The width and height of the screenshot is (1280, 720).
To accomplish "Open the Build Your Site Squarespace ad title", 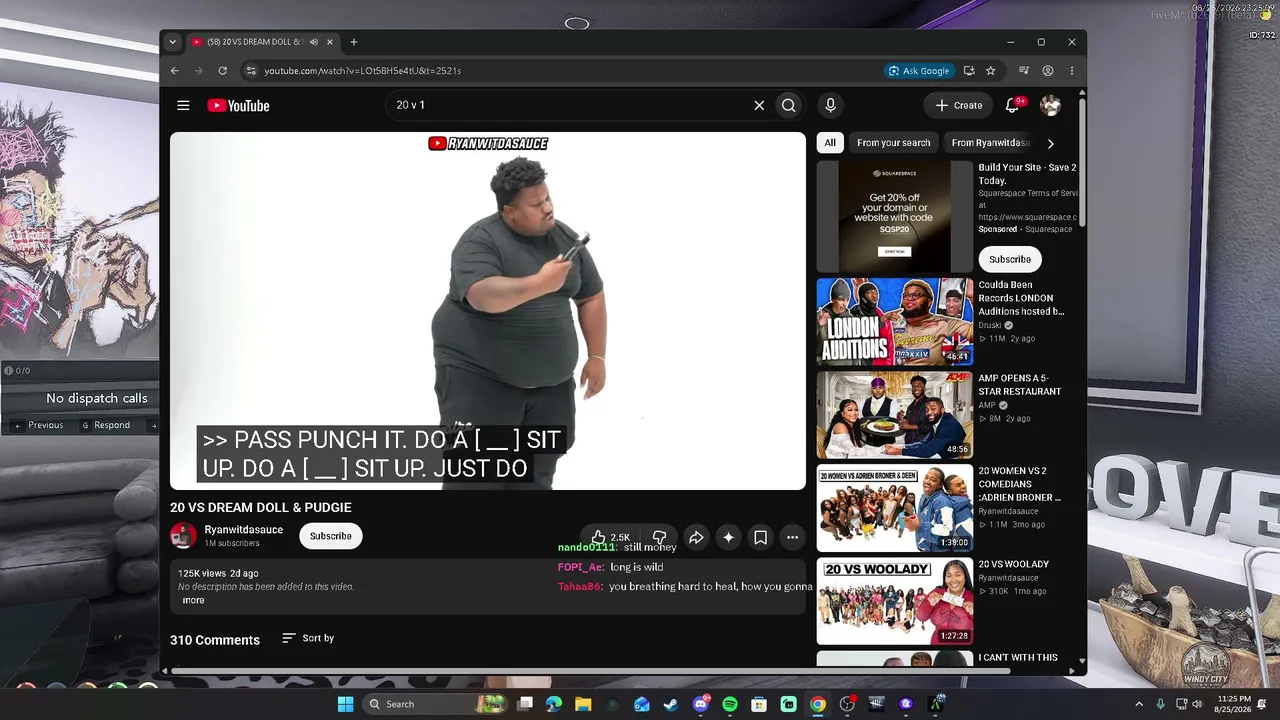I will tap(1027, 174).
